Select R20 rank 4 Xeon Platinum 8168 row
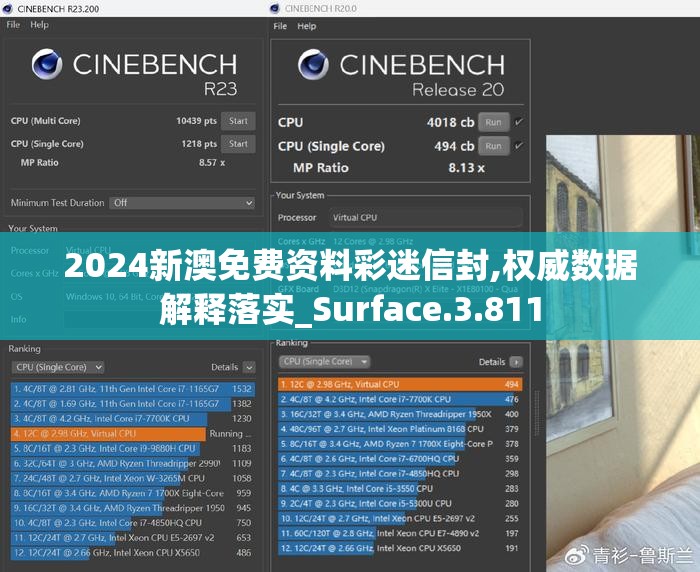The width and height of the screenshot is (700, 572). pyautogui.click(x=400, y=429)
